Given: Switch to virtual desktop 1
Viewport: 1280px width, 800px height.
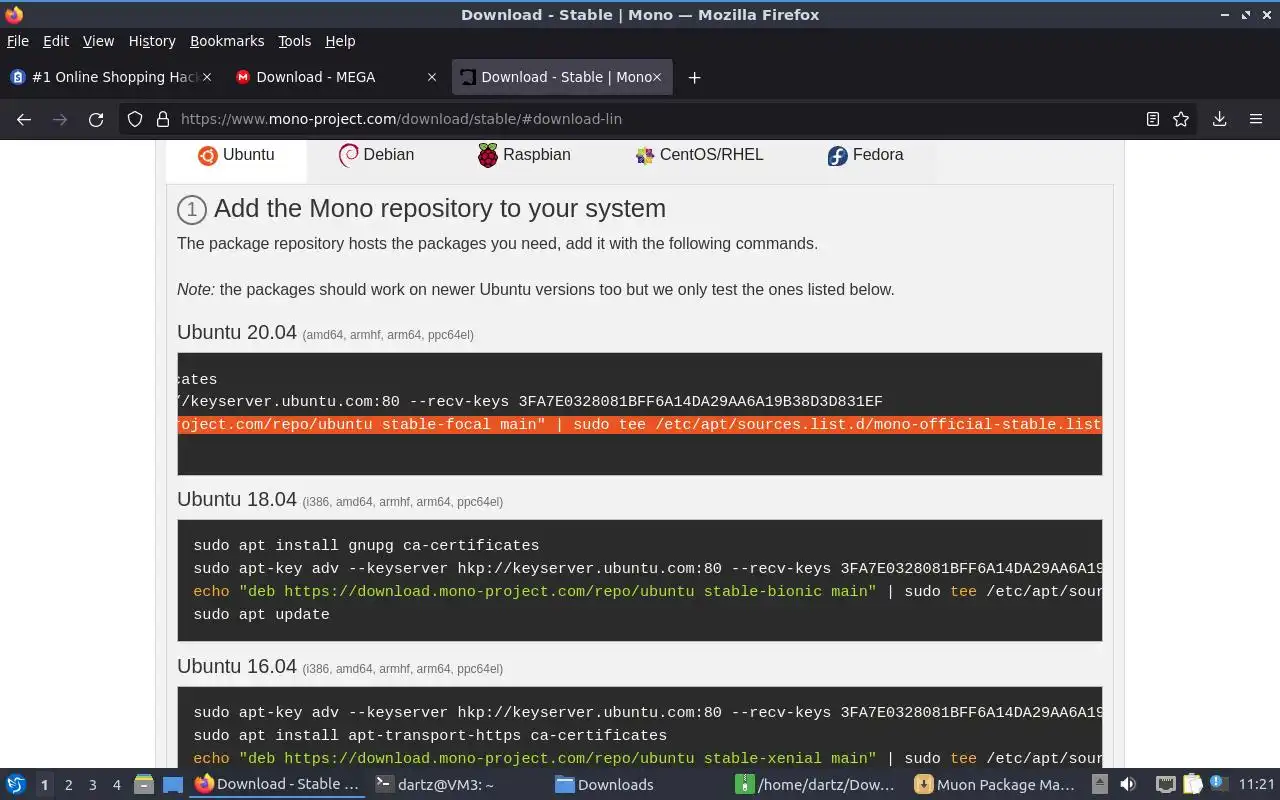Looking at the screenshot, I should pyautogui.click(x=44, y=785).
